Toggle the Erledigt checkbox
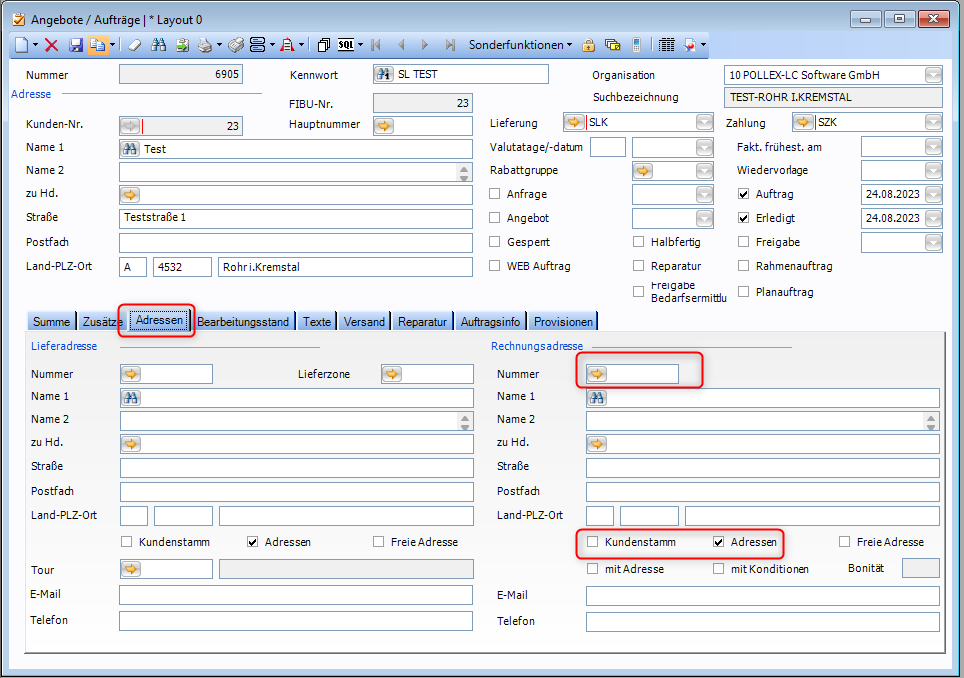The width and height of the screenshot is (964, 678). [x=744, y=218]
